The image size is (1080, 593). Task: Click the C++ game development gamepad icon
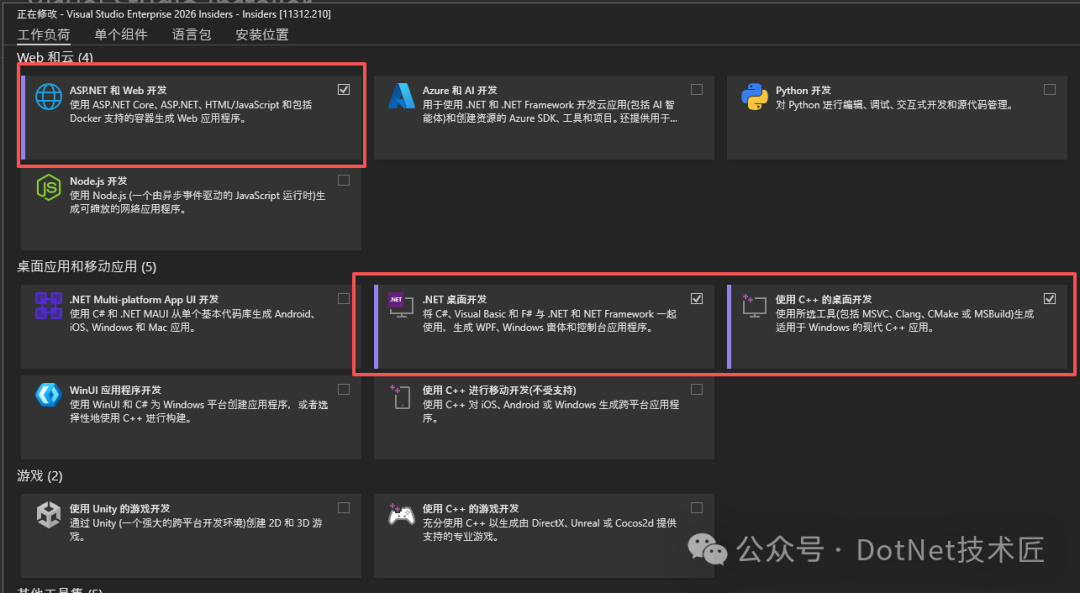(x=401, y=514)
